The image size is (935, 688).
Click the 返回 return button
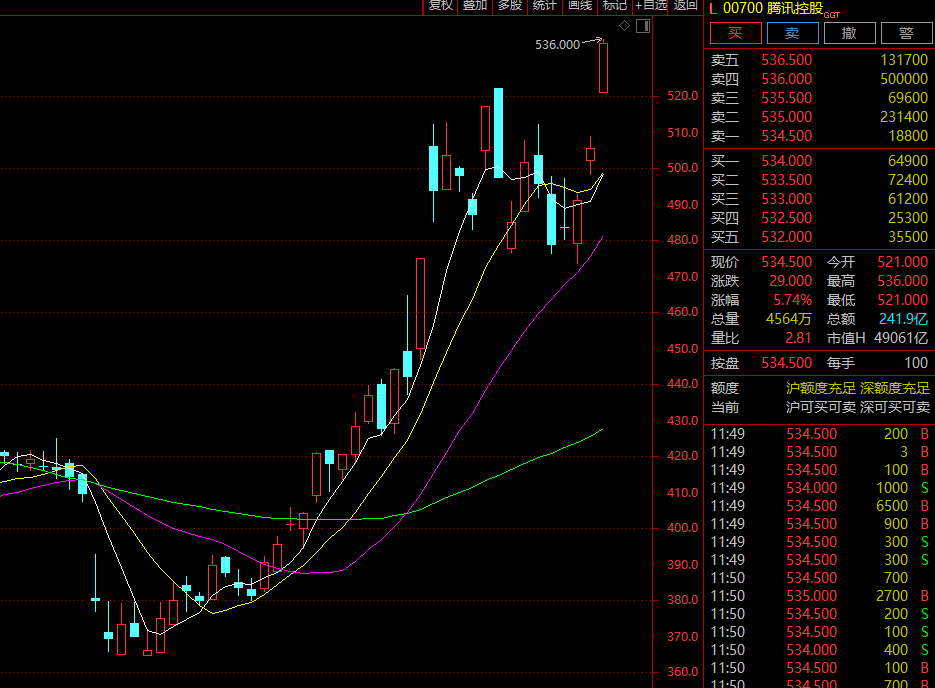[x=685, y=6]
